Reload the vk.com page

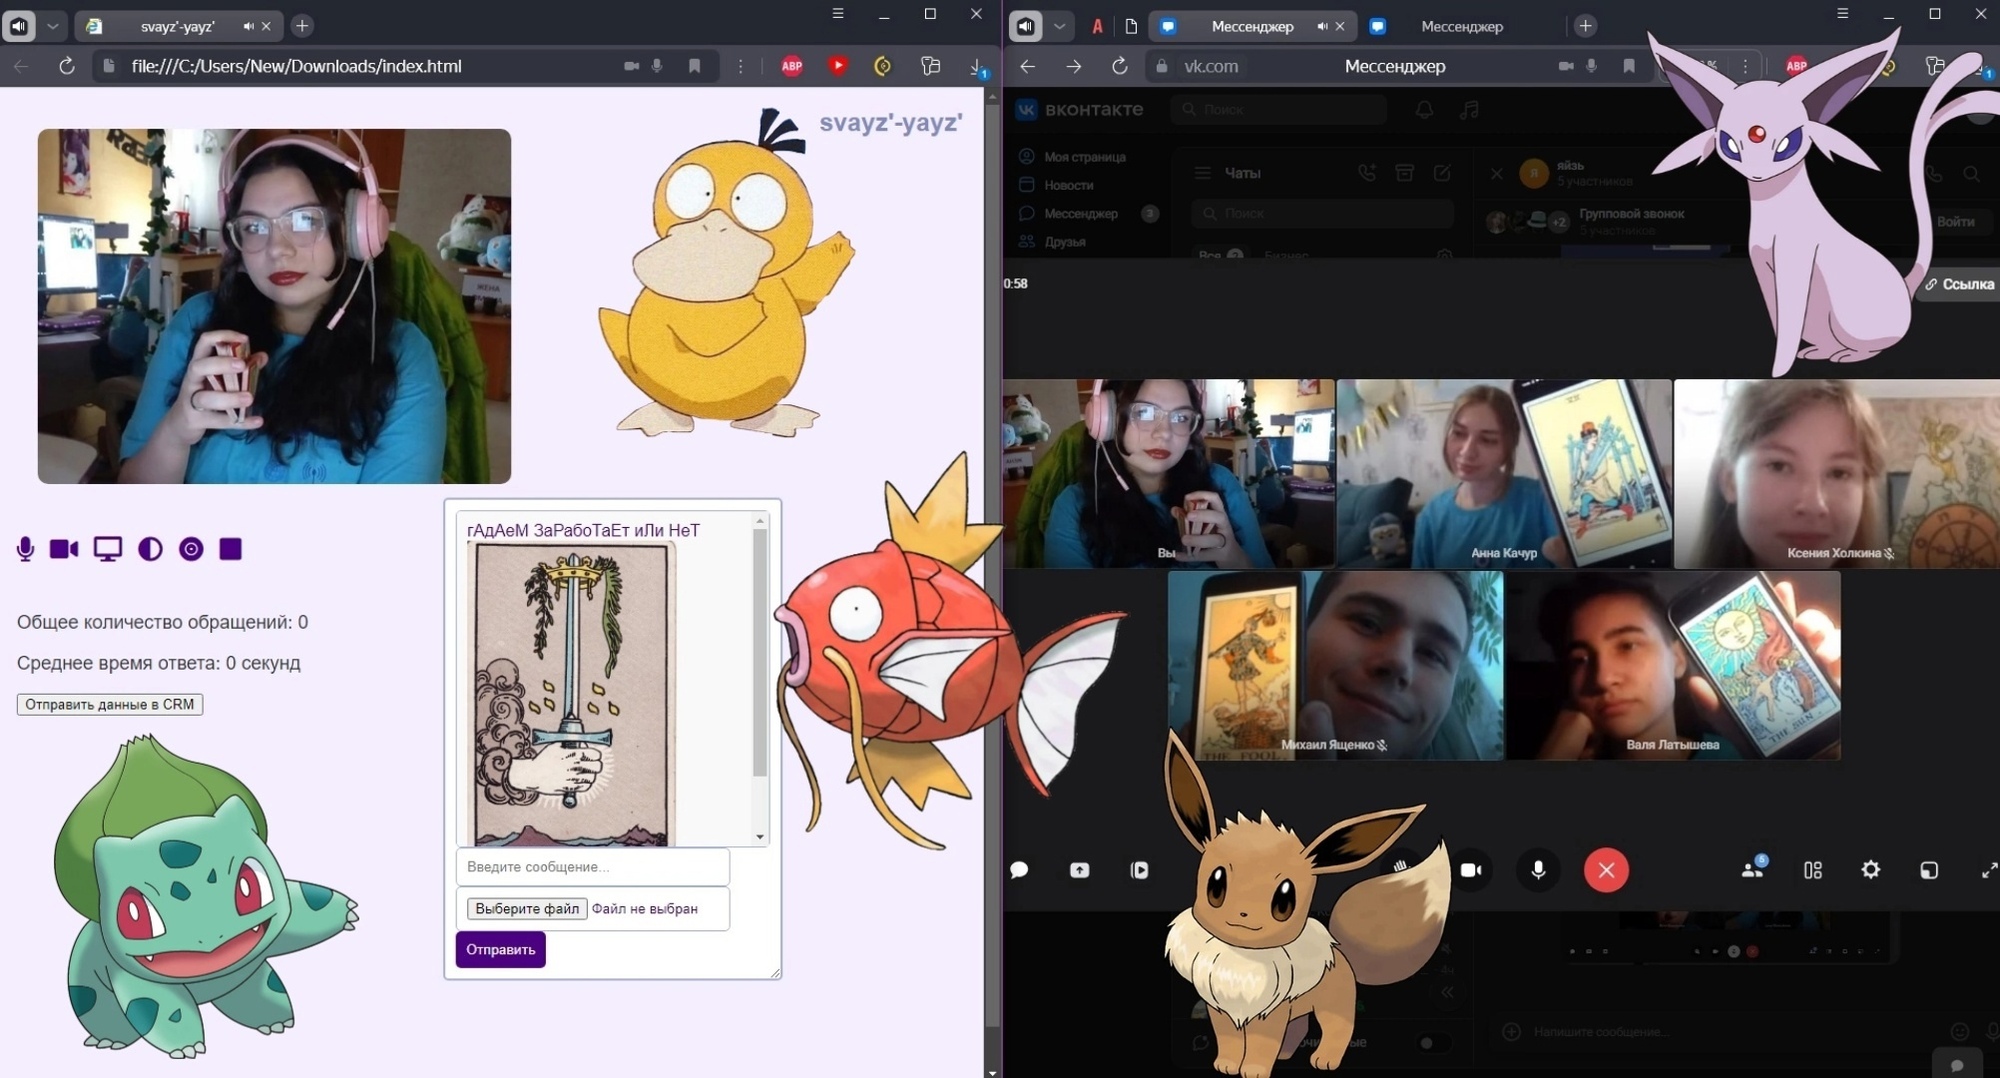pos(1120,66)
